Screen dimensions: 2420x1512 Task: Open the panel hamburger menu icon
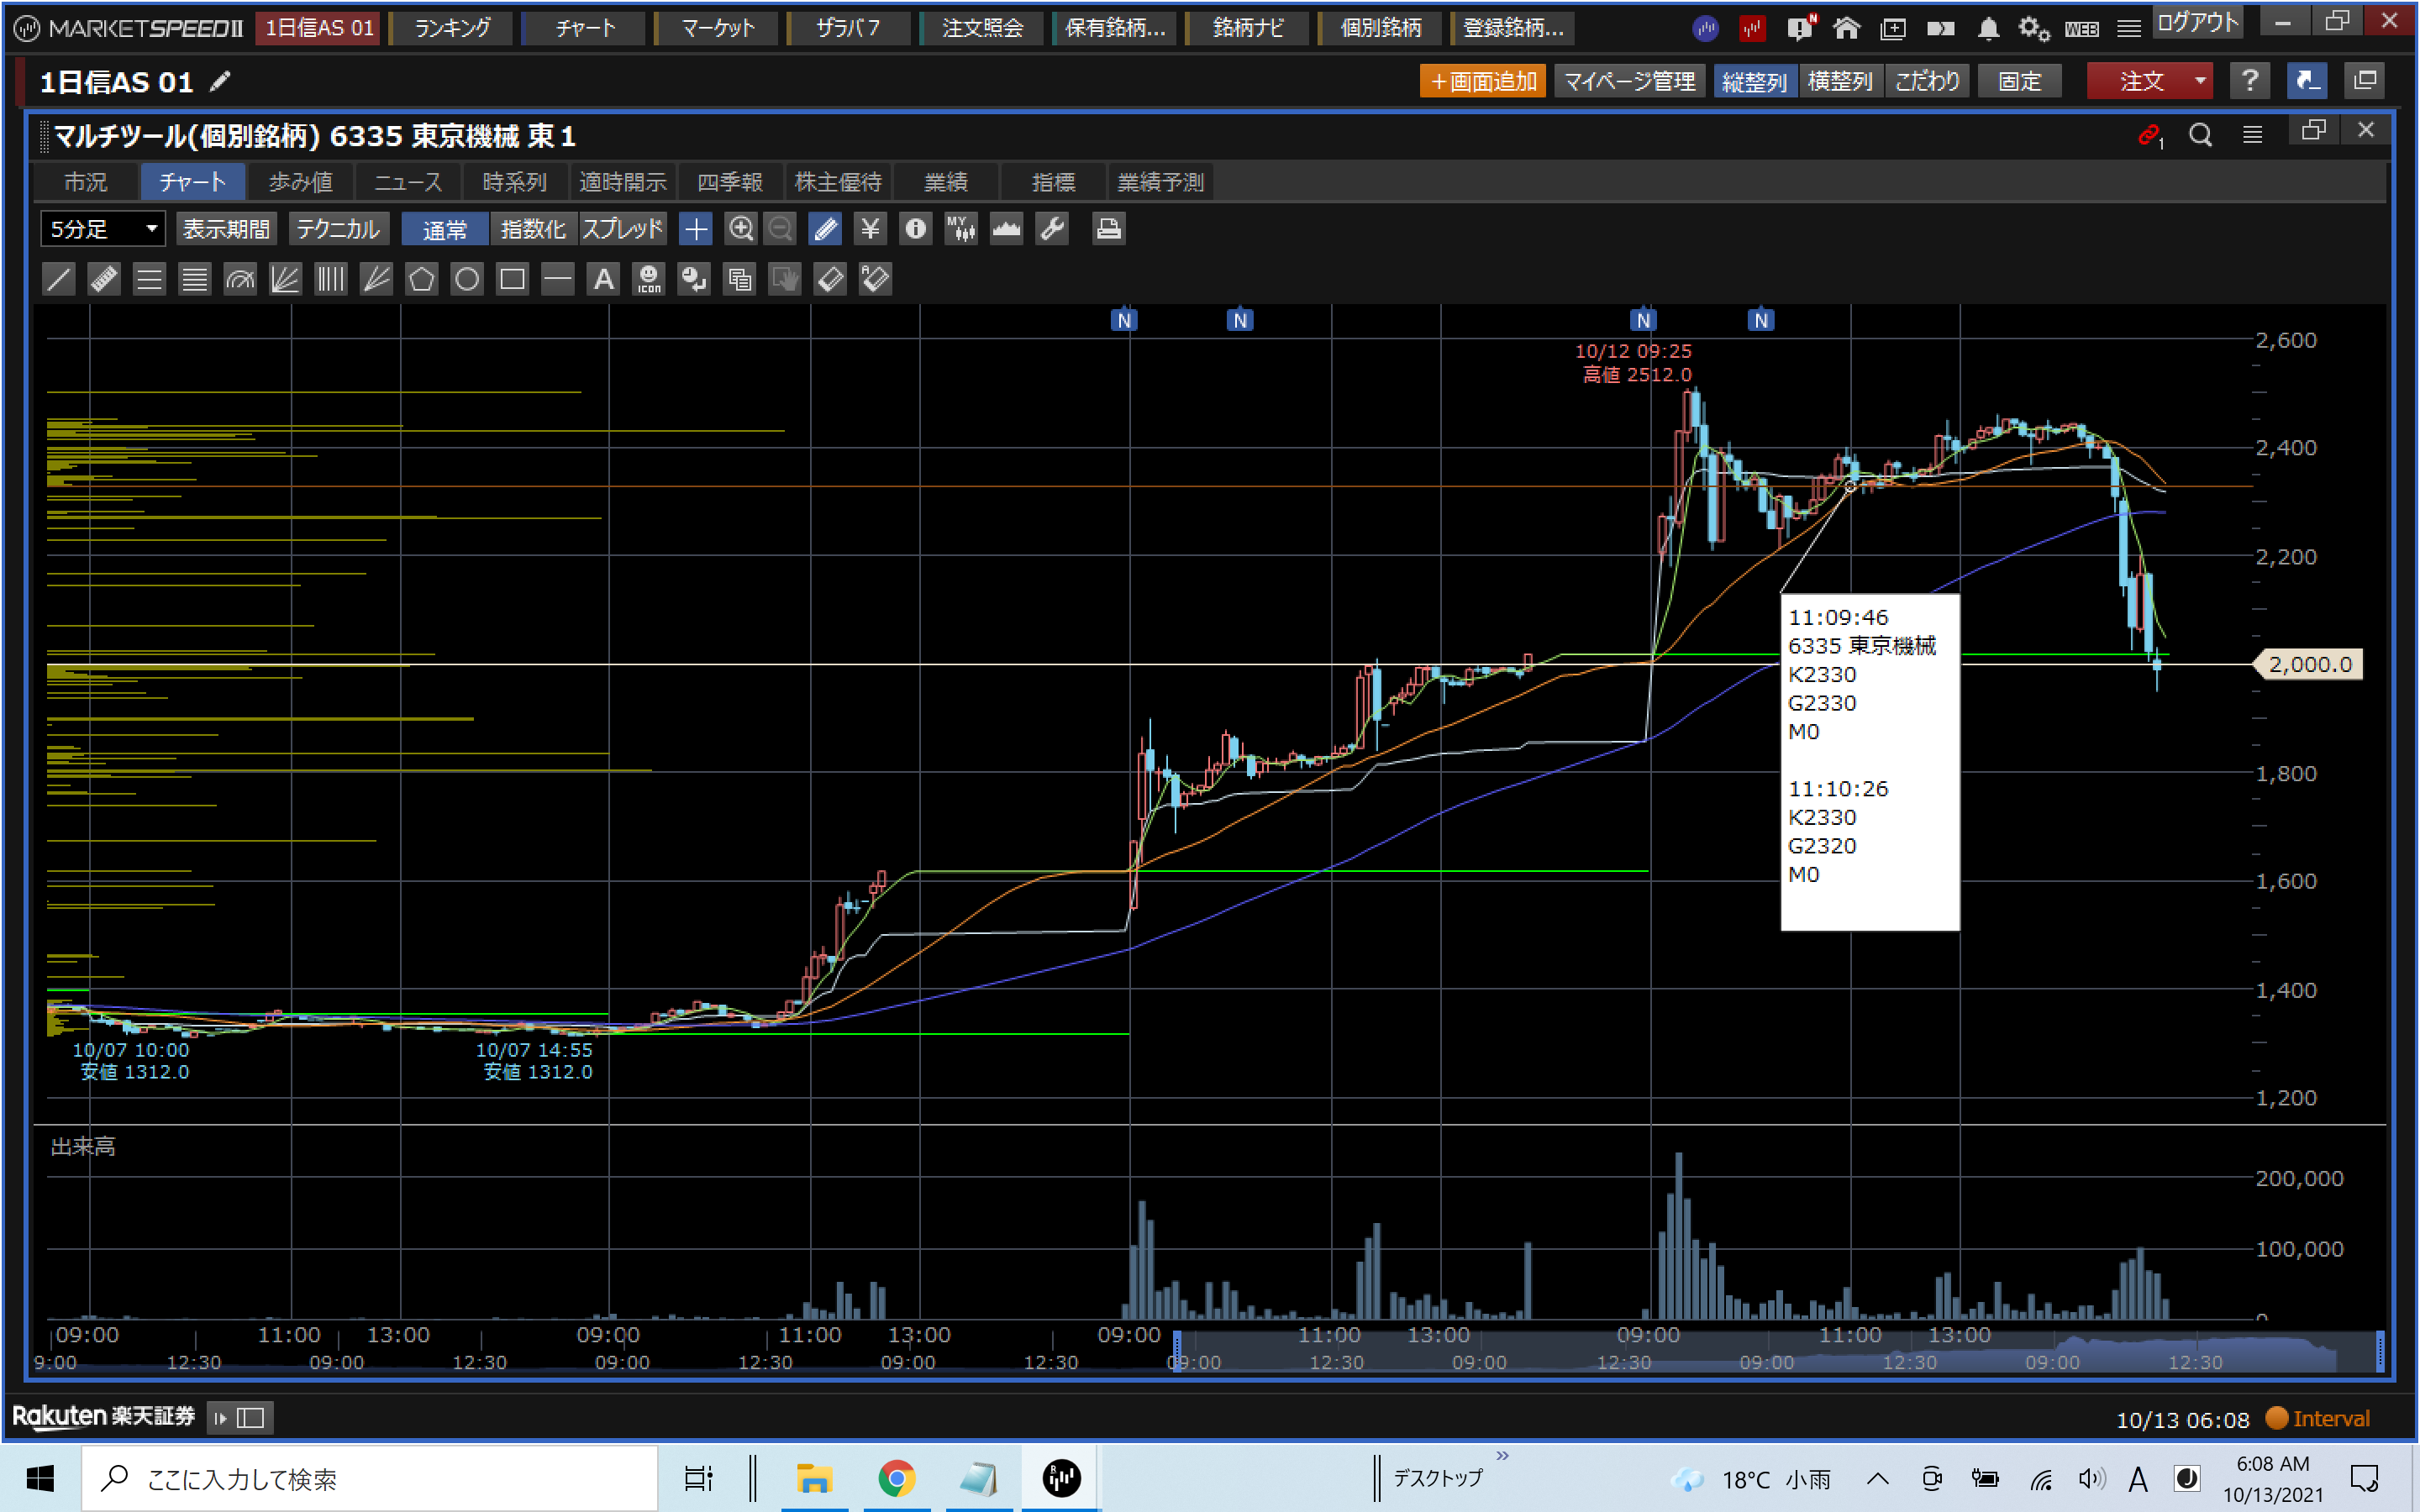coord(2252,135)
